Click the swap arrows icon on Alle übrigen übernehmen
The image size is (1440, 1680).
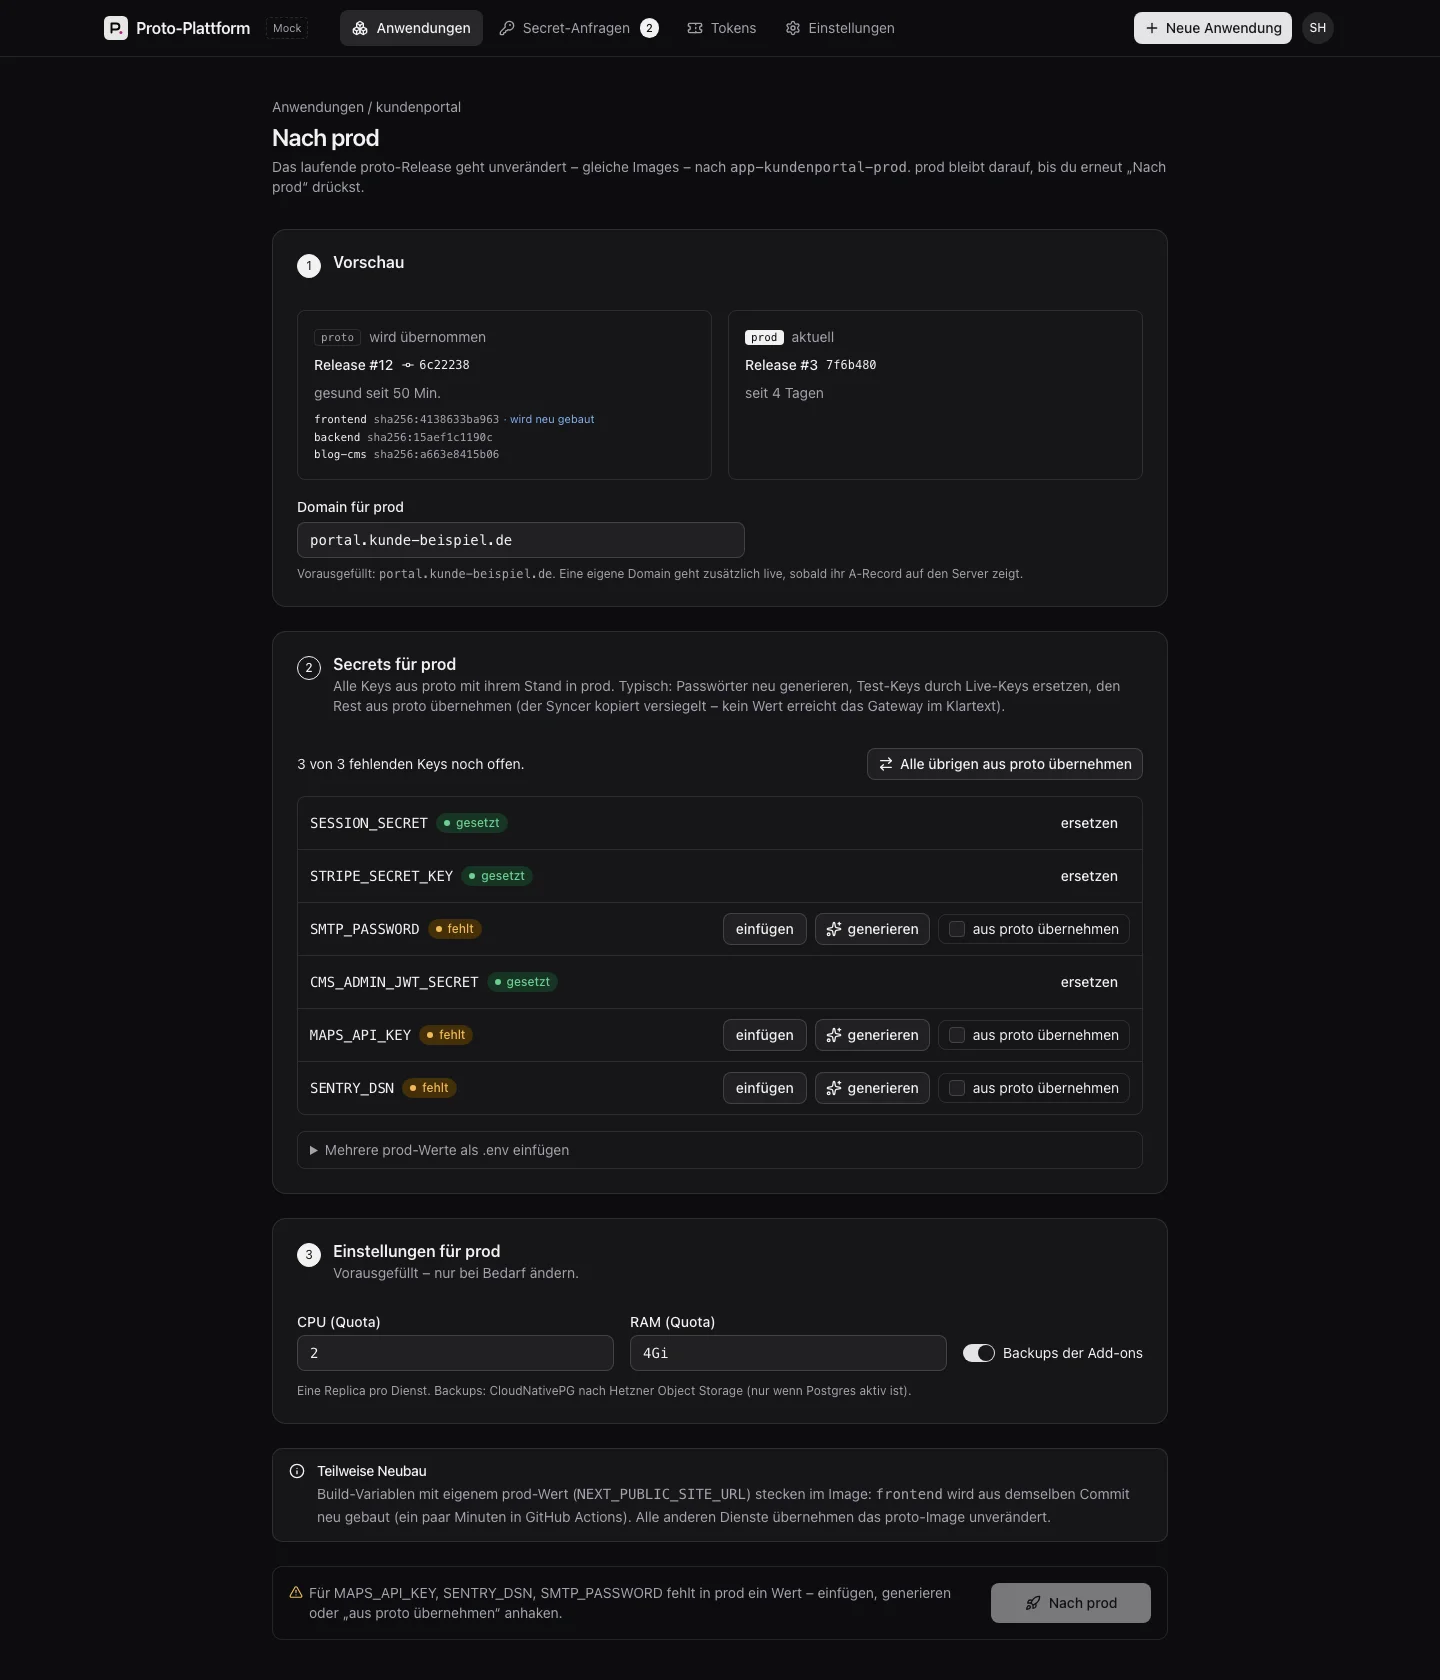pos(886,764)
